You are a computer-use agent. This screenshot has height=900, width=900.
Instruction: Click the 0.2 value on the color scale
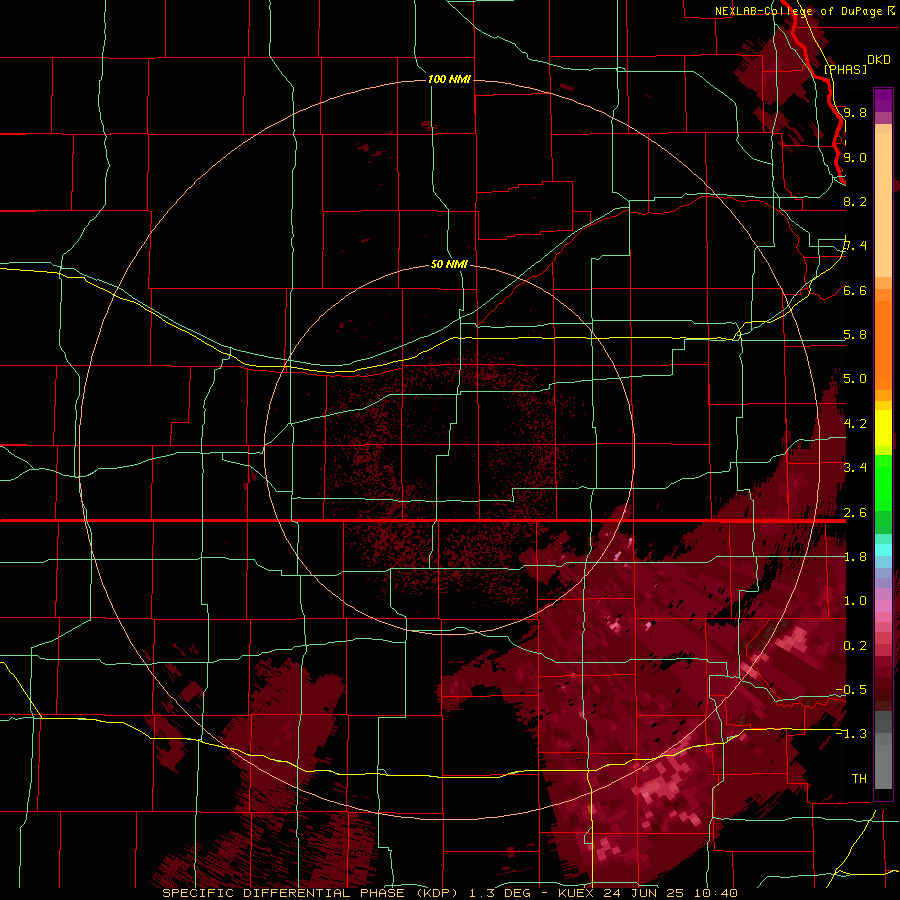tap(855, 646)
